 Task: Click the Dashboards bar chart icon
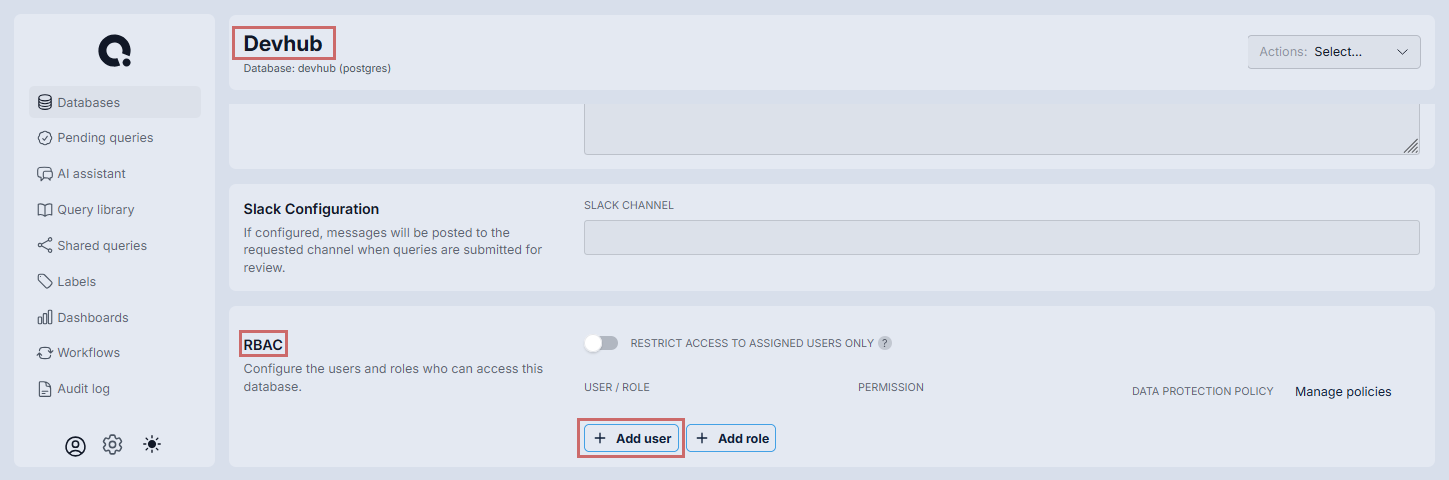45,318
